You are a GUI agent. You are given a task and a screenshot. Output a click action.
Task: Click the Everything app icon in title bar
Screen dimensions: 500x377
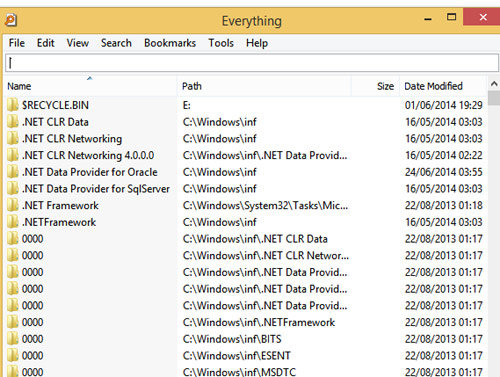(10, 20)
